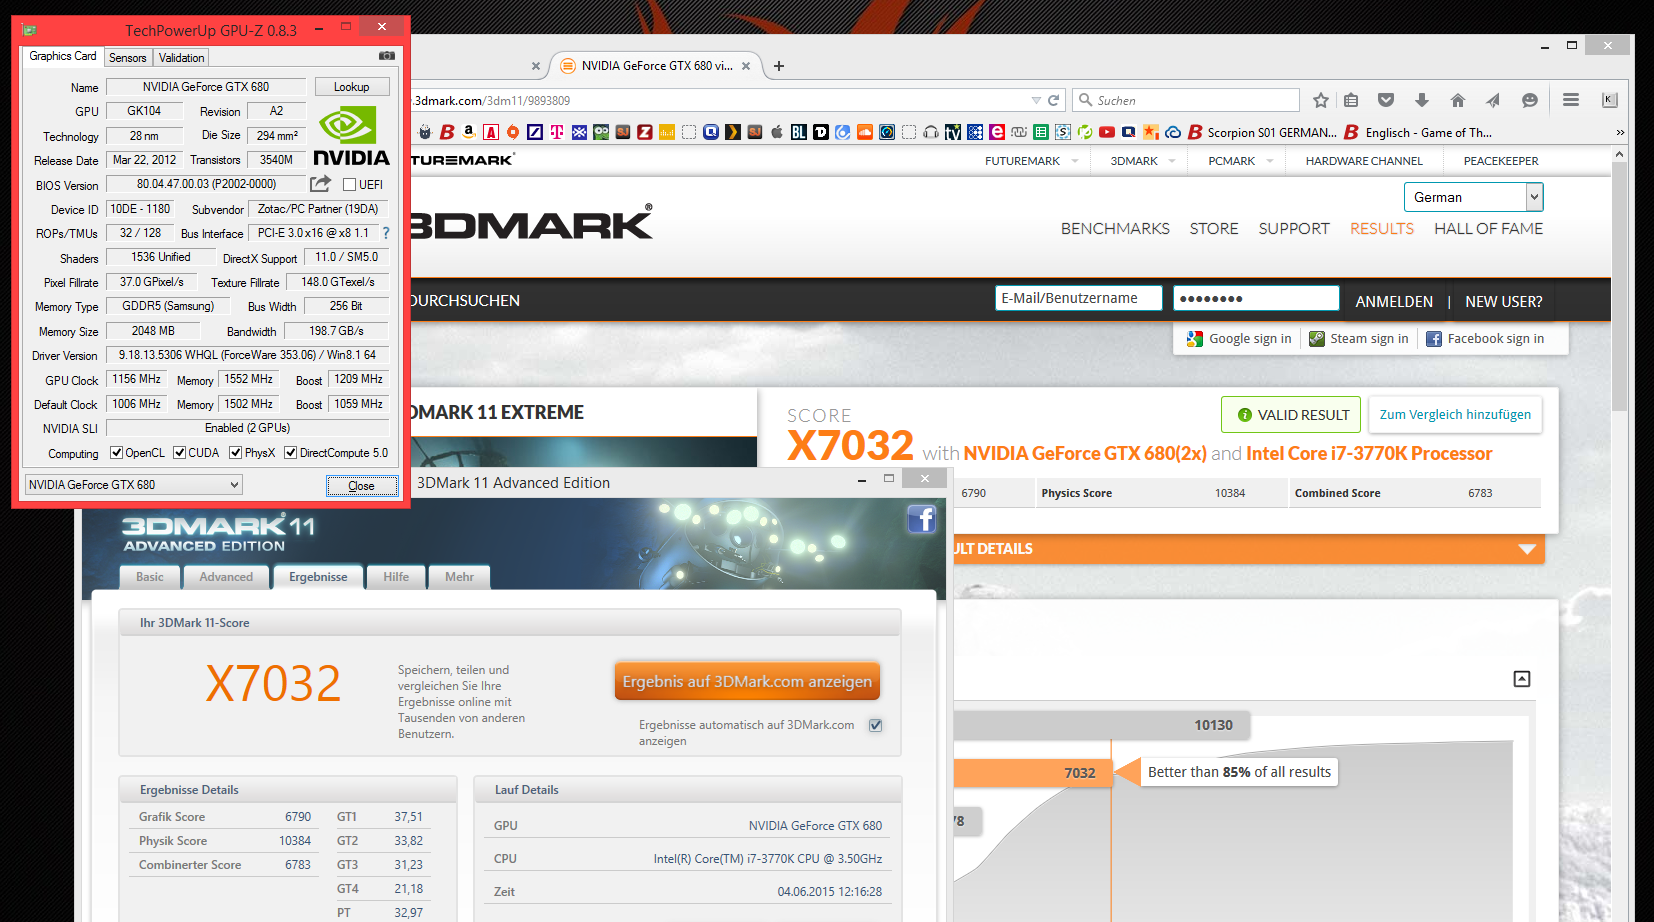
Task: Reload the page with the refresh icon
Action: click(x=1053, y=100)
